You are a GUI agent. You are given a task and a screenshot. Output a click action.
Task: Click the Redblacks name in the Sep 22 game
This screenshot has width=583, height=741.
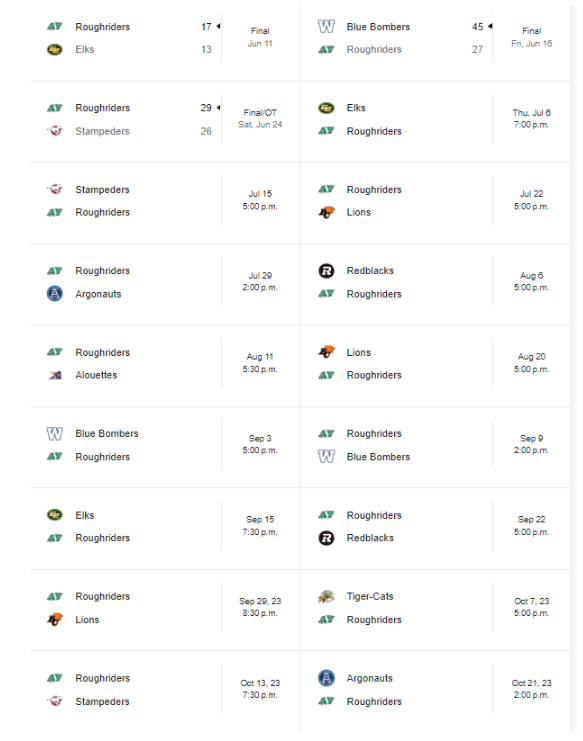[x=370, y=538]
